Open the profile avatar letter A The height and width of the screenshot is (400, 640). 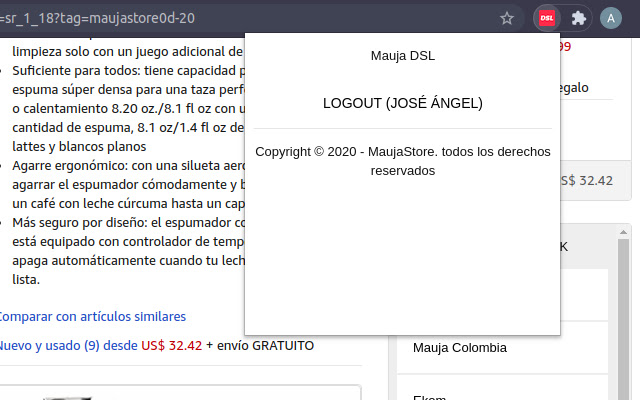point(611,18)
